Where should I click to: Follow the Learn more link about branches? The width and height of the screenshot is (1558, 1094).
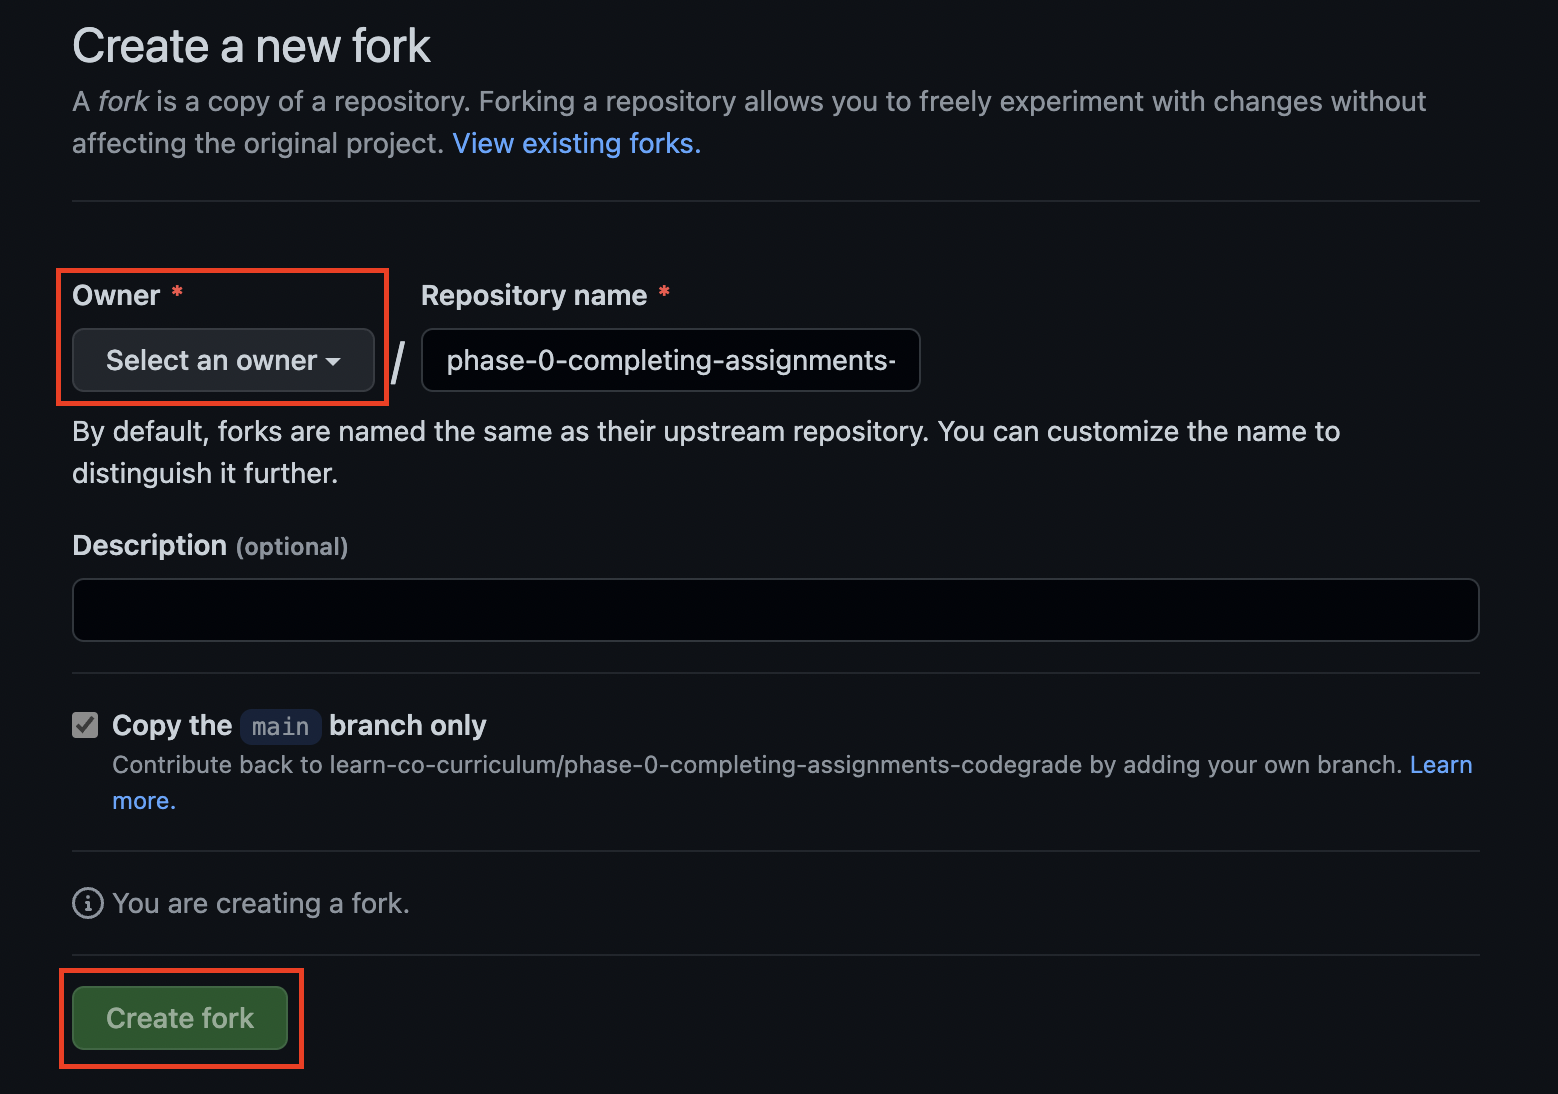pyautogui.click(x=1441, y=765)
